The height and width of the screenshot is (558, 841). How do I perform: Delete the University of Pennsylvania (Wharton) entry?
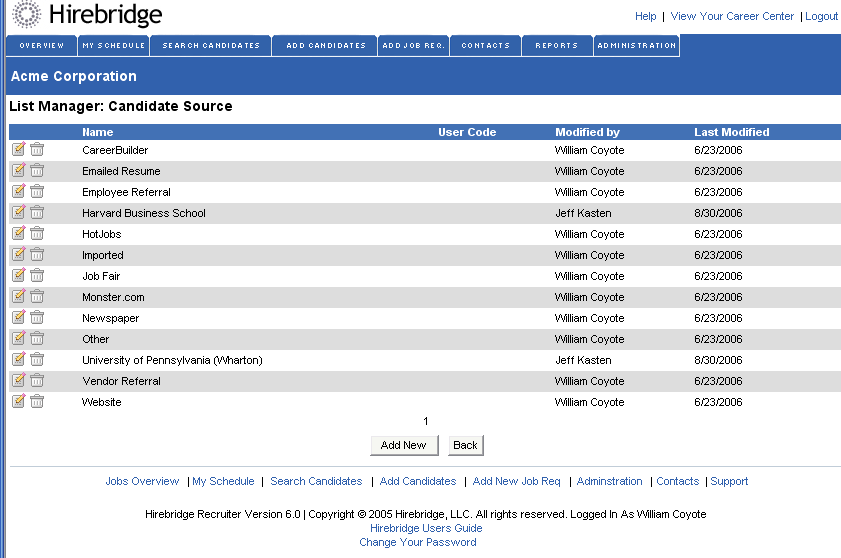tap(37, 358)
